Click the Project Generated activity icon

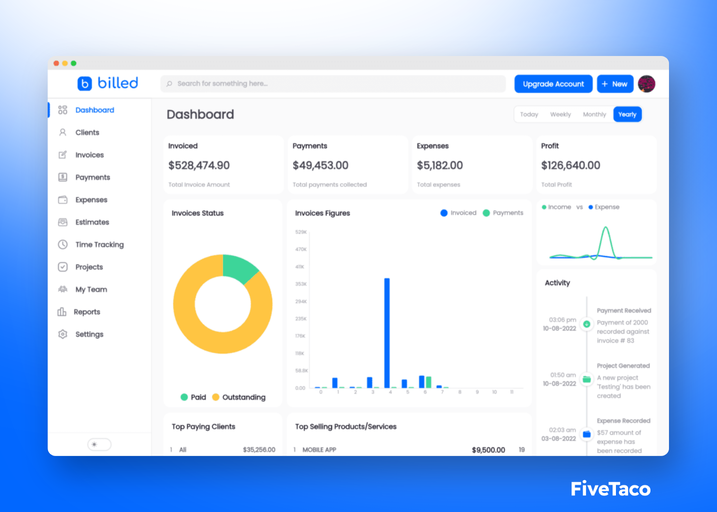click(586, 379)
